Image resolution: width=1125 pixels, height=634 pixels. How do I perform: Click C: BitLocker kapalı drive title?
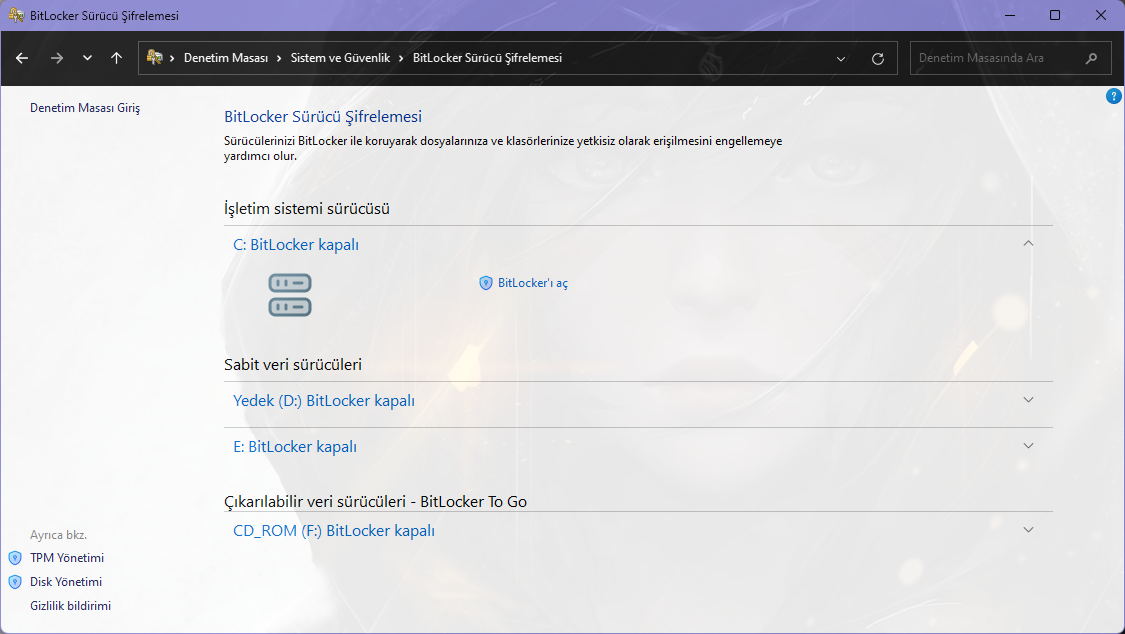296,245
